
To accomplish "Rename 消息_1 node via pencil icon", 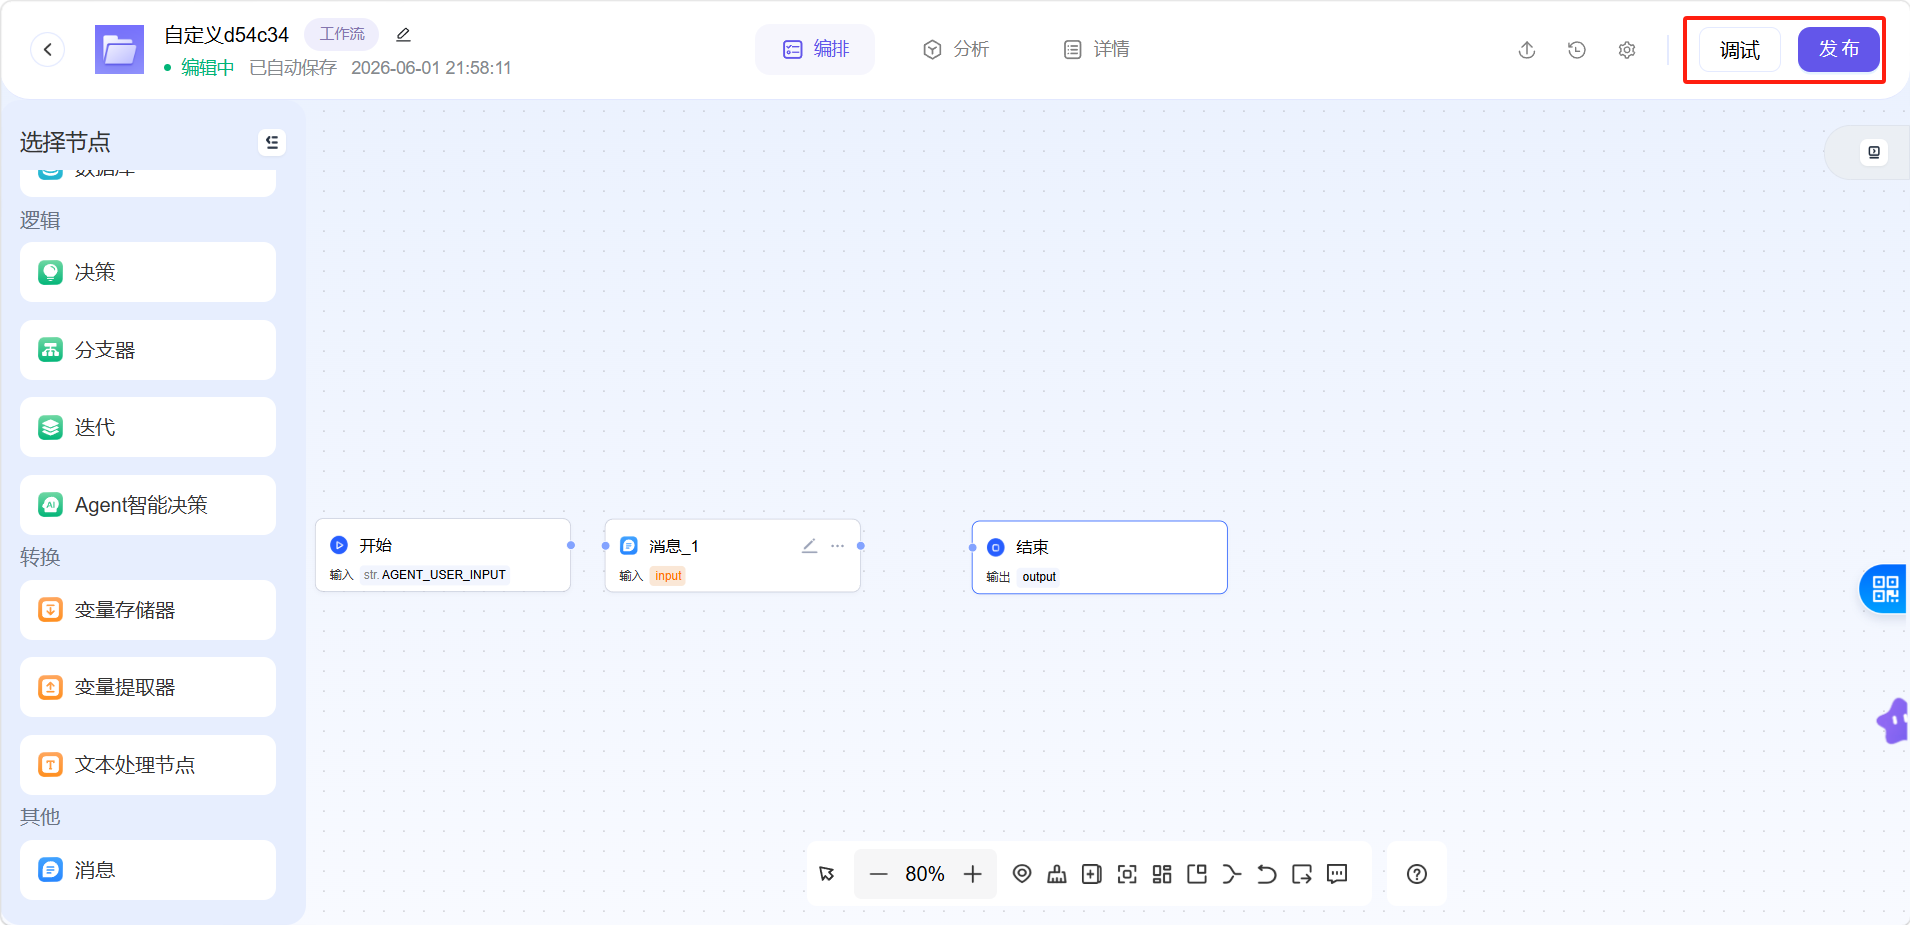I will 810,546.
